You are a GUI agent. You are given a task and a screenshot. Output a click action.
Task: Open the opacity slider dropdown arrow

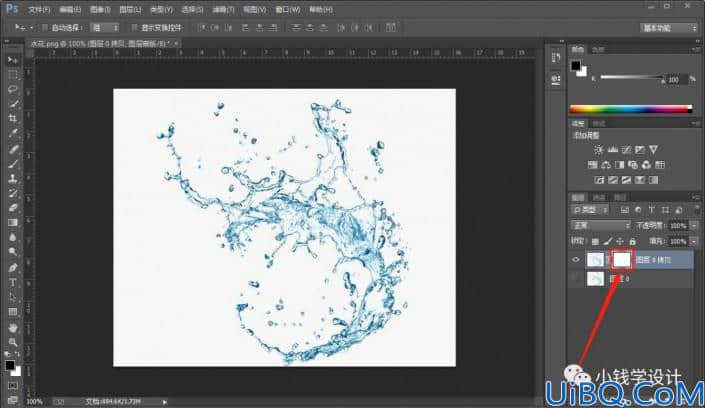(x=694, y=226)
